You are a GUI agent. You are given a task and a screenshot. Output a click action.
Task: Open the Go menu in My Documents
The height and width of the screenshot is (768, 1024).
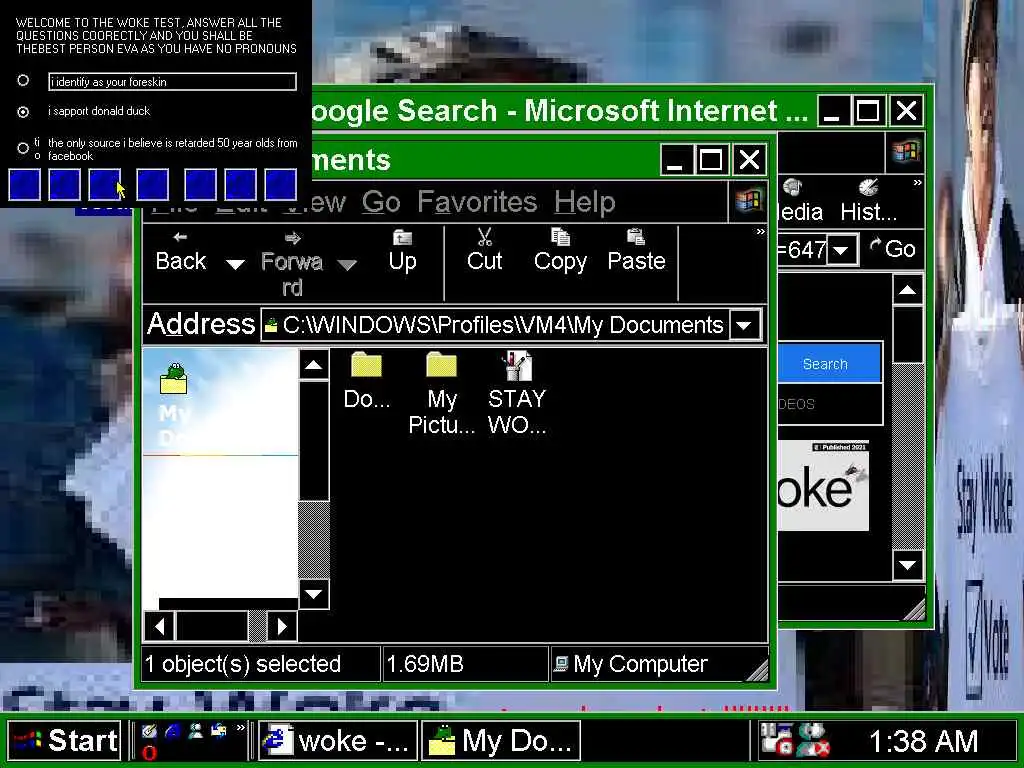[381, 202]
